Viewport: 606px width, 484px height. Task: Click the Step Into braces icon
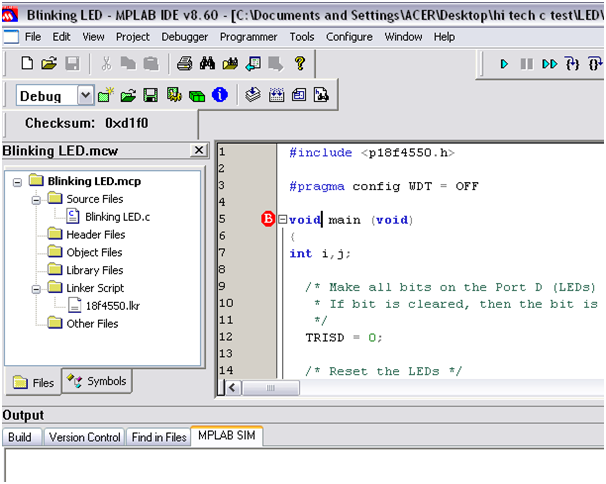[572, 63]
